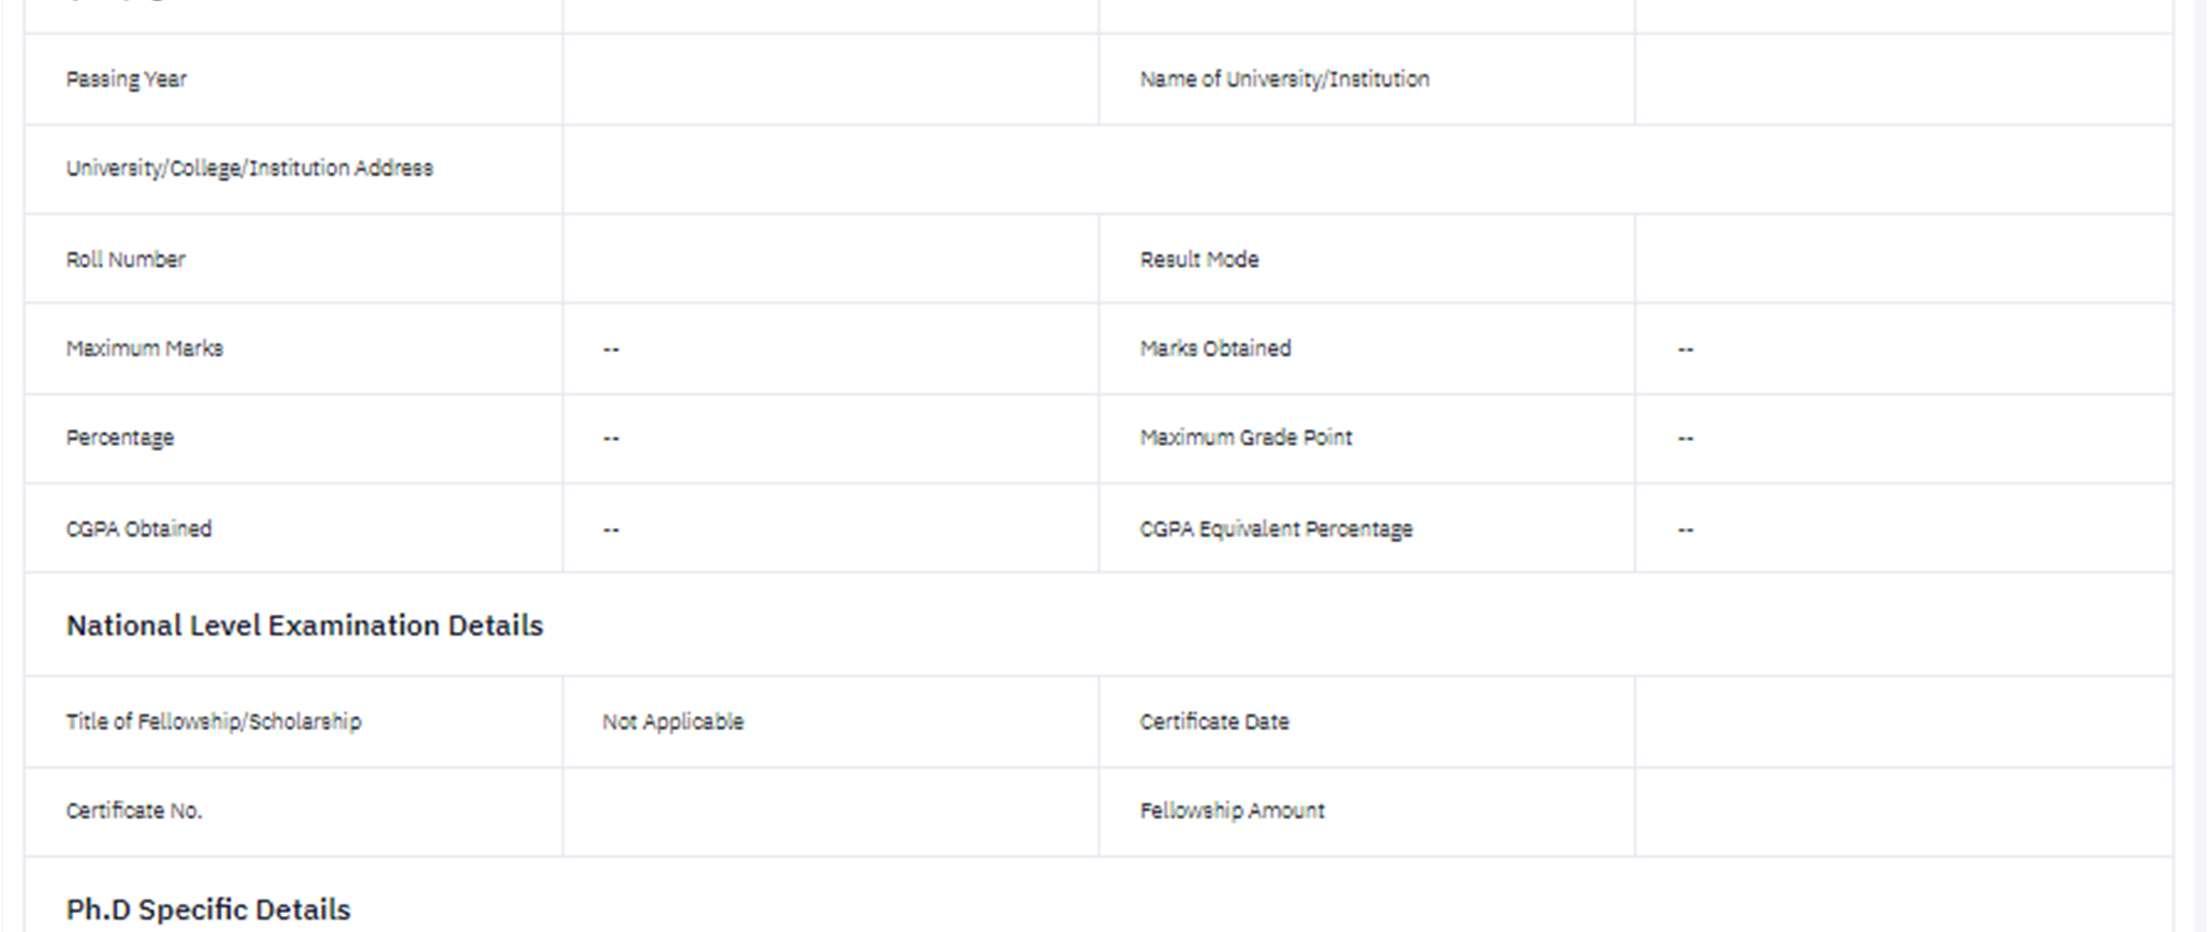
Task: Click the Ph.D Specific Details heading
Action: [x=208, y=909]
